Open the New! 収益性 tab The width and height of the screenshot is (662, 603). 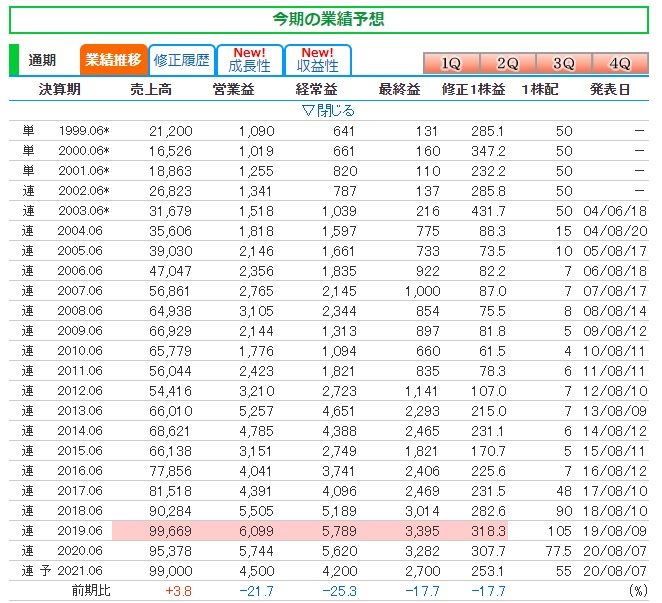coord(318,60)
